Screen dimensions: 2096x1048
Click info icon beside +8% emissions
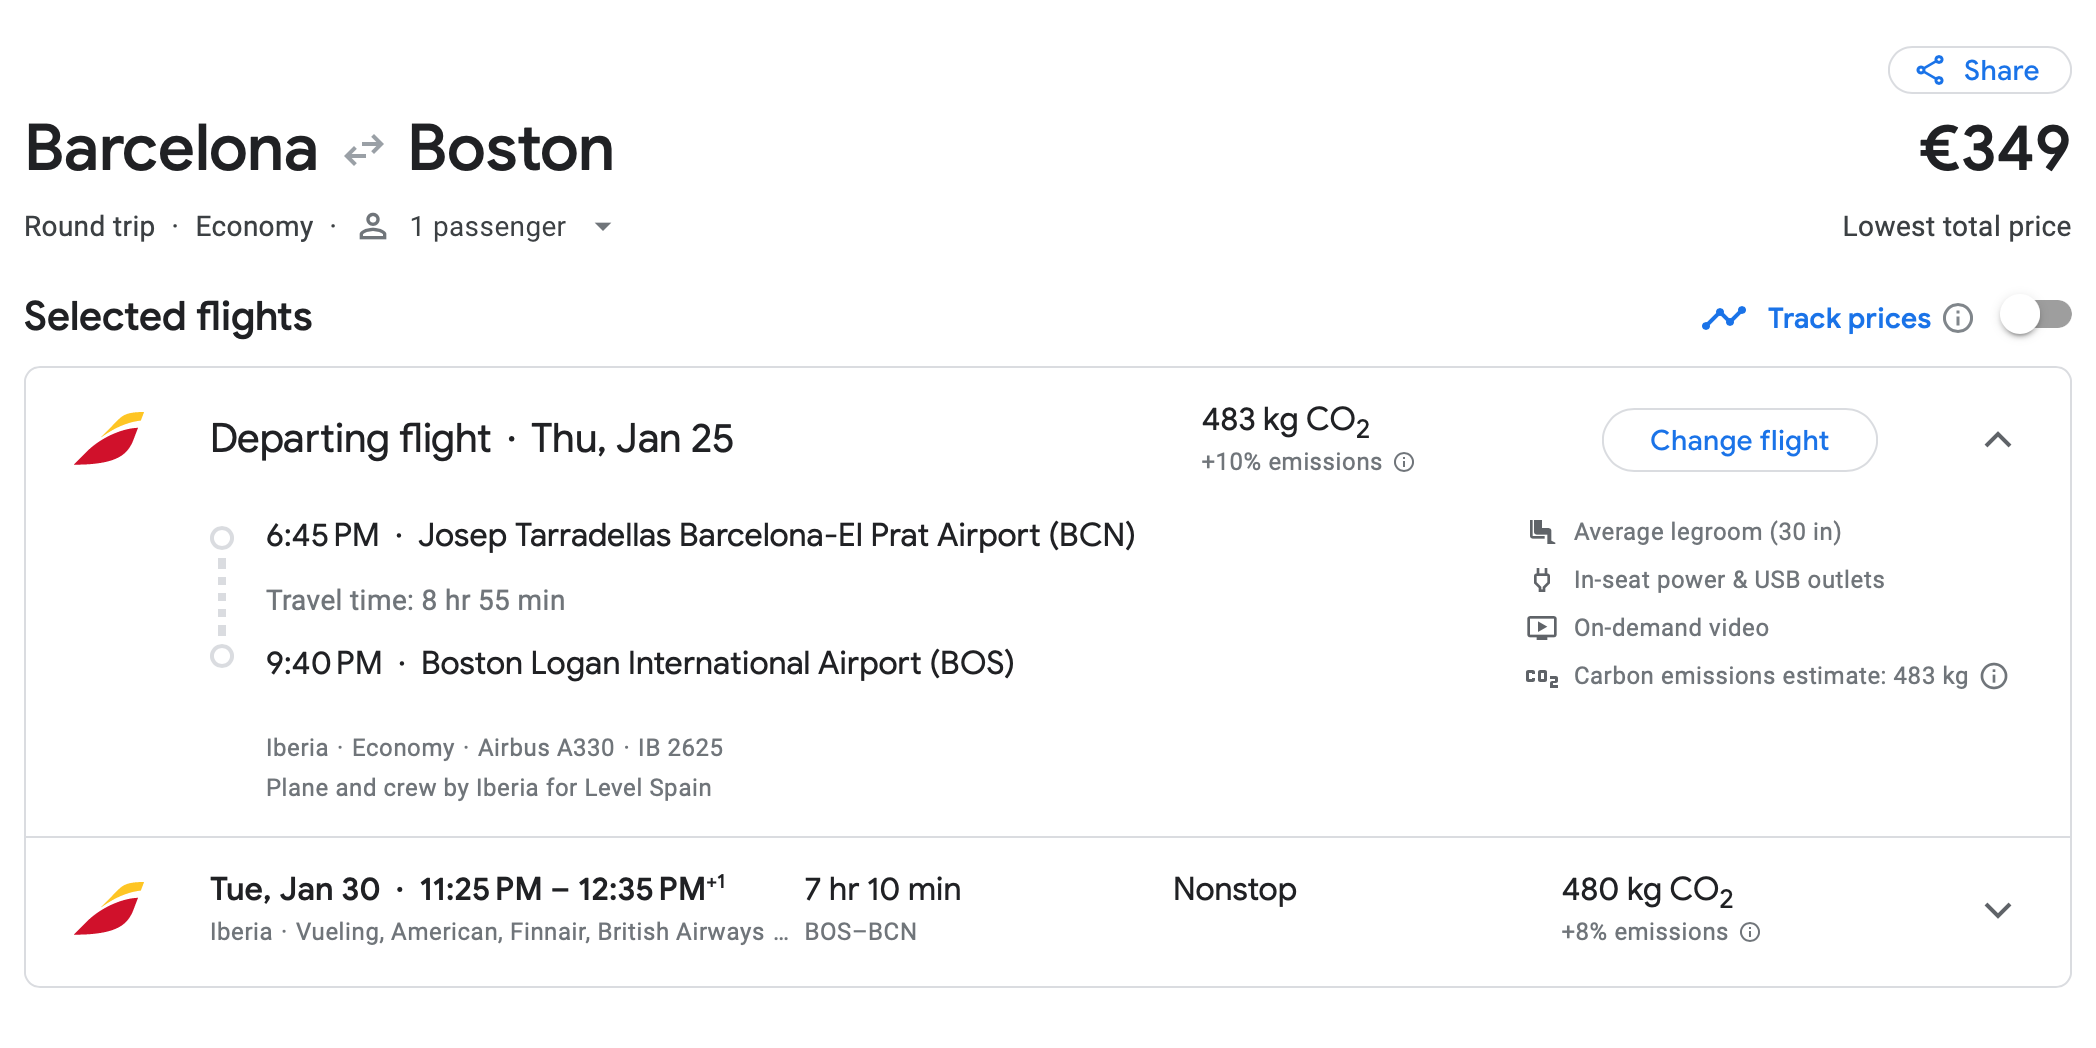[1750, 932]
